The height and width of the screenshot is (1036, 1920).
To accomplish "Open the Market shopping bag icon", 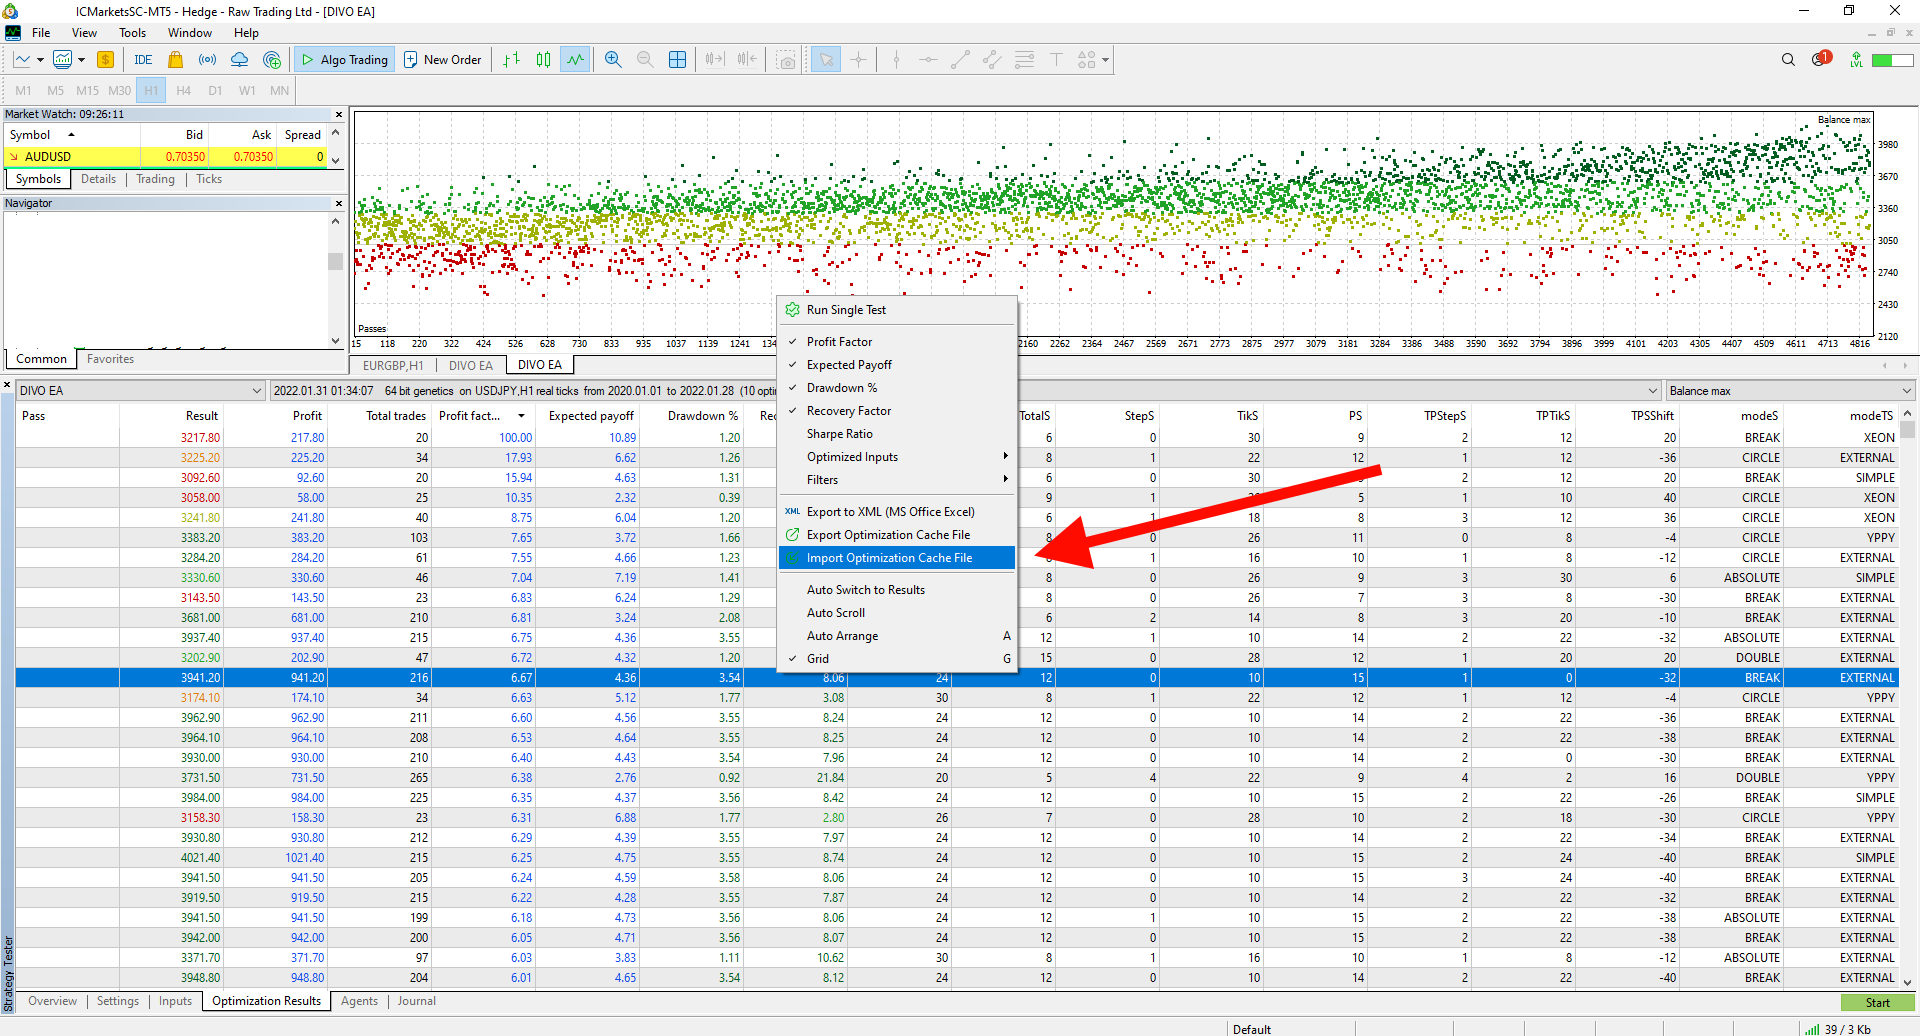I will tap(176, 60).
